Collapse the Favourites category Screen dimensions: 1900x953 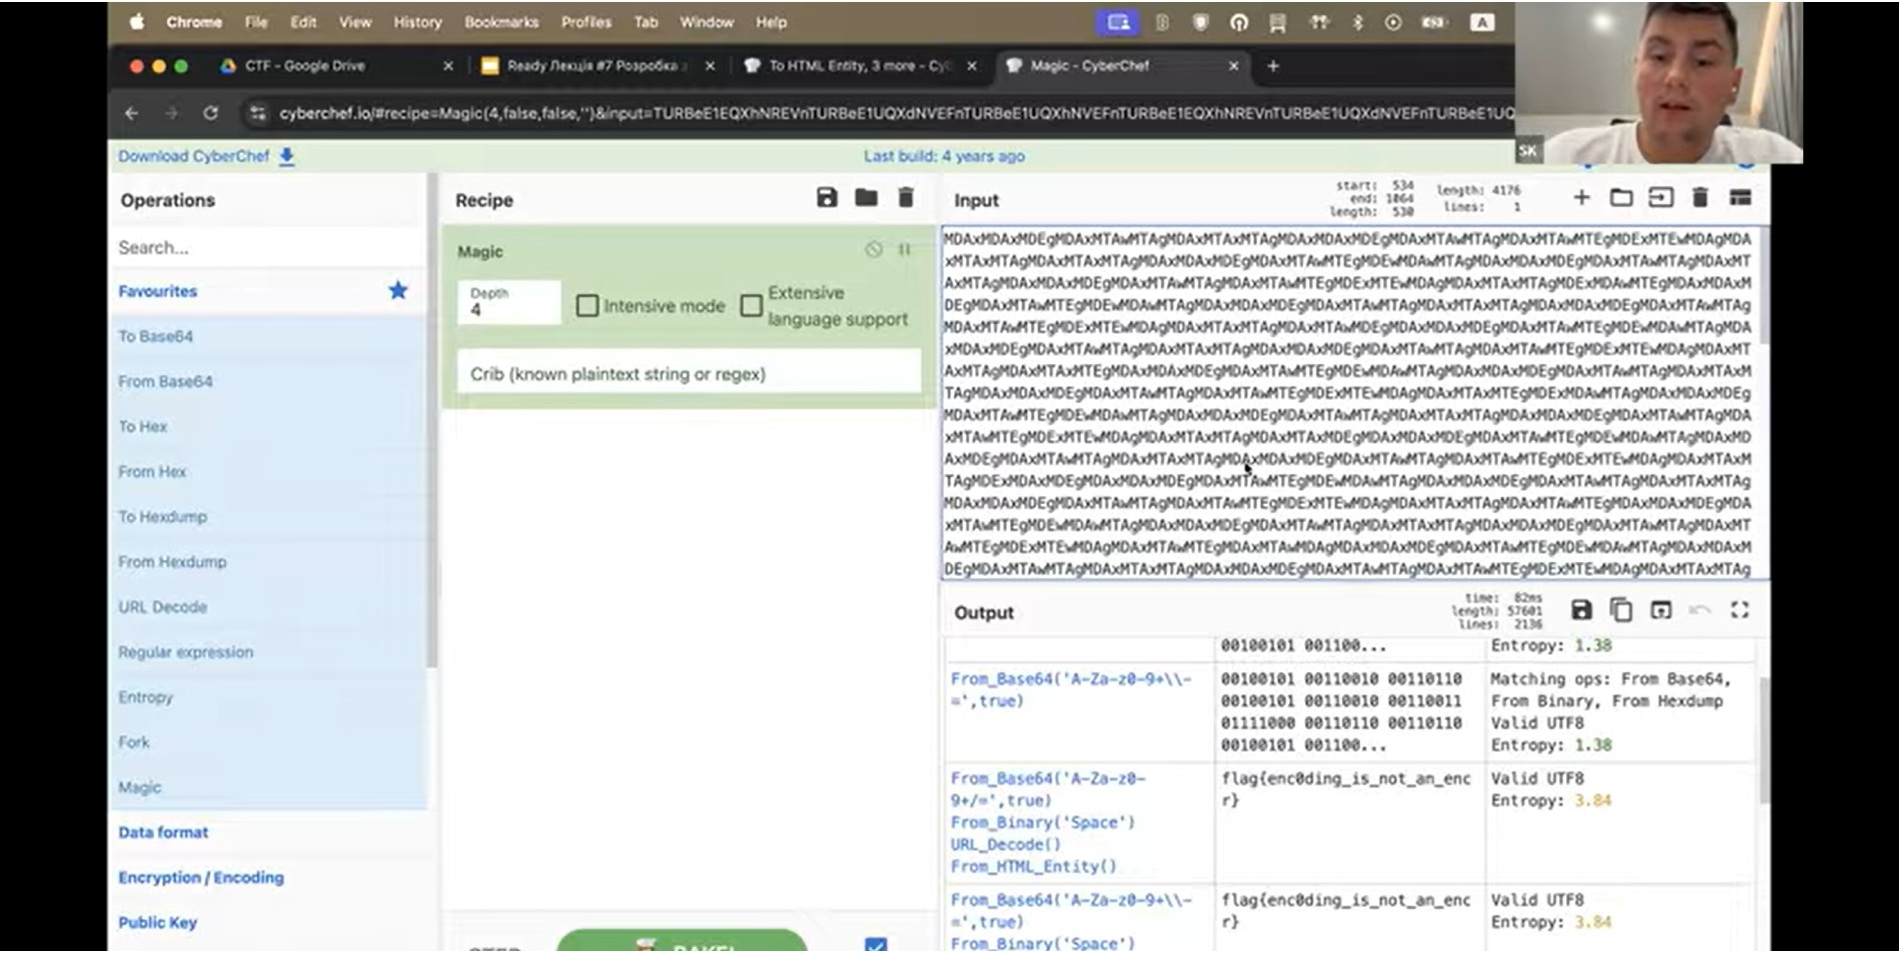(x=158, y=291)
